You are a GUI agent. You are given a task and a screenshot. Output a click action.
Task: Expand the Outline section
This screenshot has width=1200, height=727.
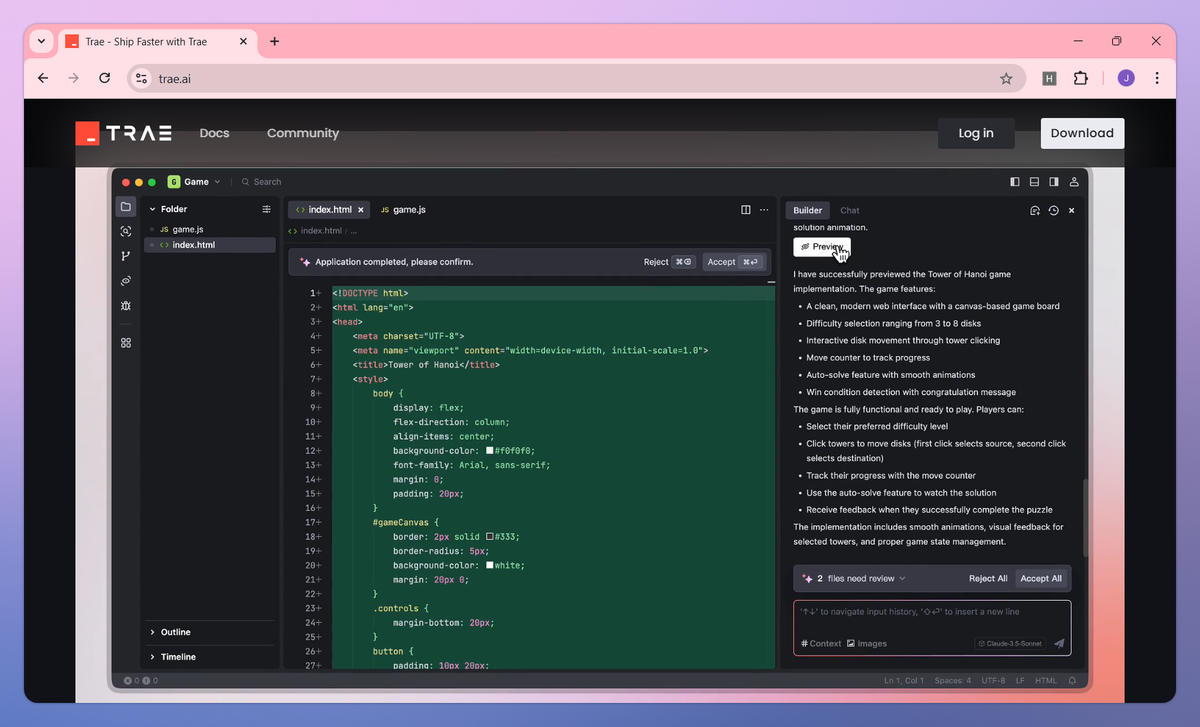click(x=170, y=632)
